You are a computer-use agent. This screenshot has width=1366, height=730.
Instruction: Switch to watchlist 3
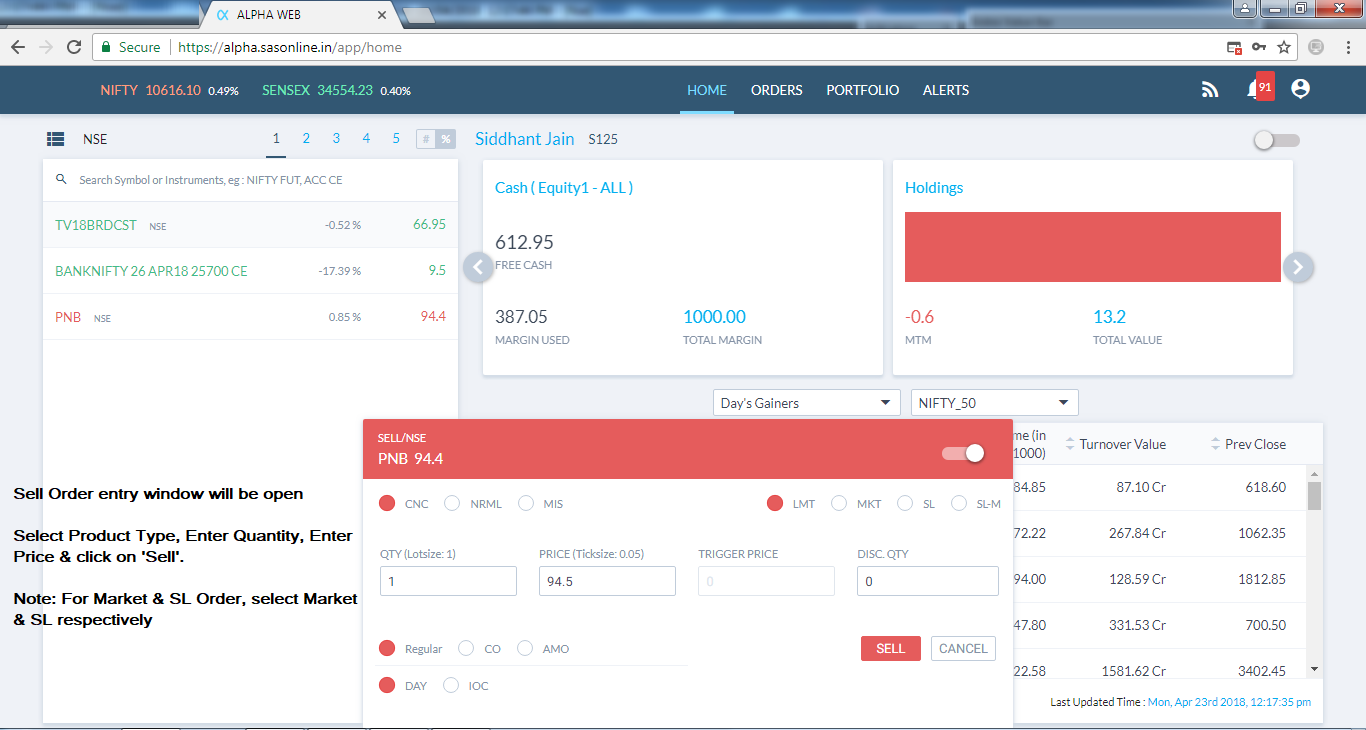coord(336,139)
